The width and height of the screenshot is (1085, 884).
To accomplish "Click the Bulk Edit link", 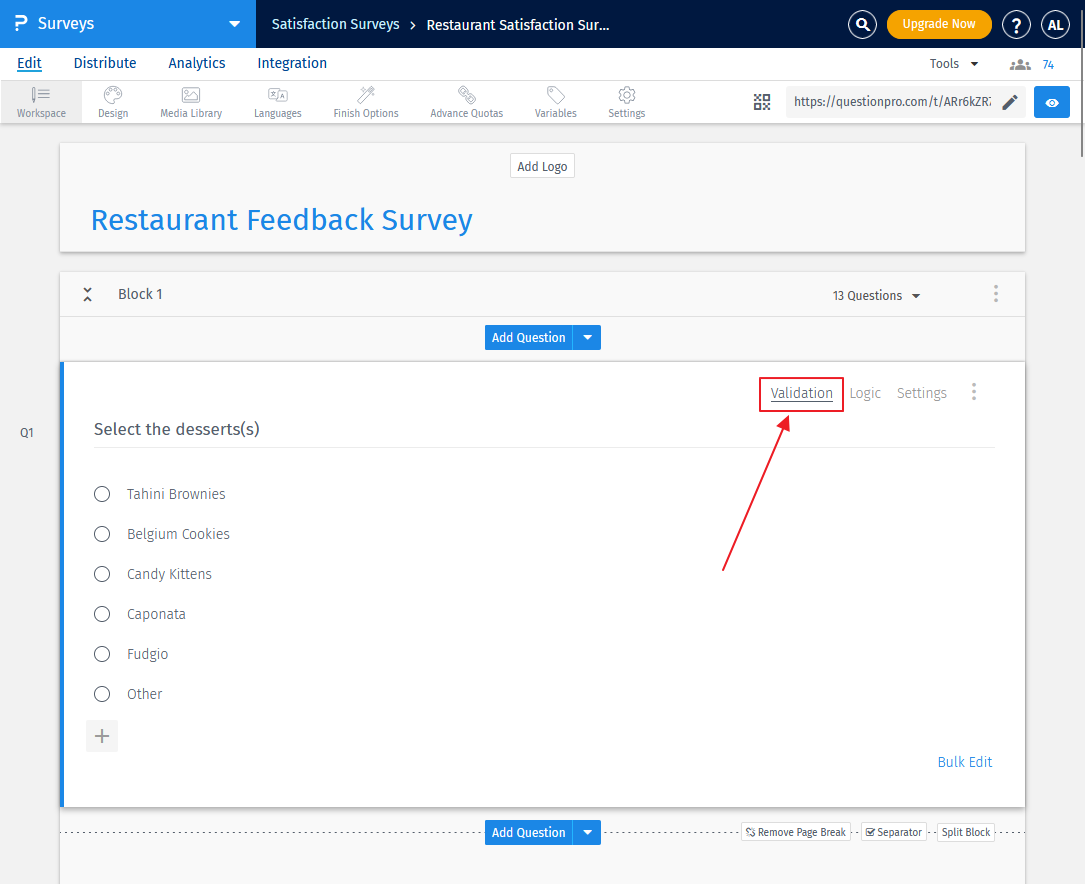I will (x=964, y=761).
